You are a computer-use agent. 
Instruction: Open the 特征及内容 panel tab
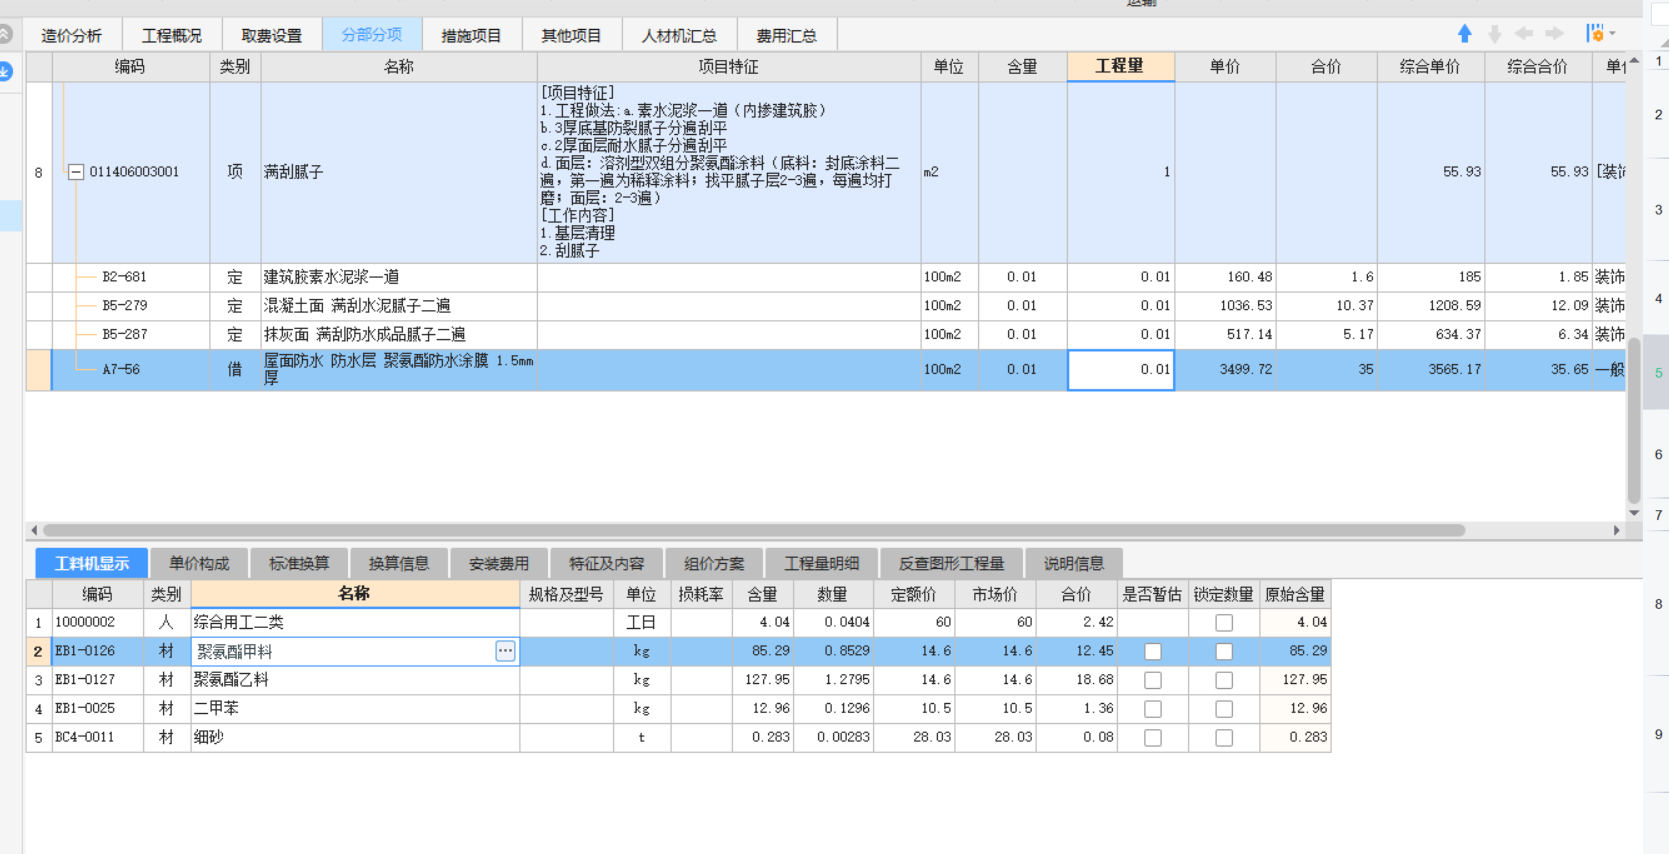[607, 563]
